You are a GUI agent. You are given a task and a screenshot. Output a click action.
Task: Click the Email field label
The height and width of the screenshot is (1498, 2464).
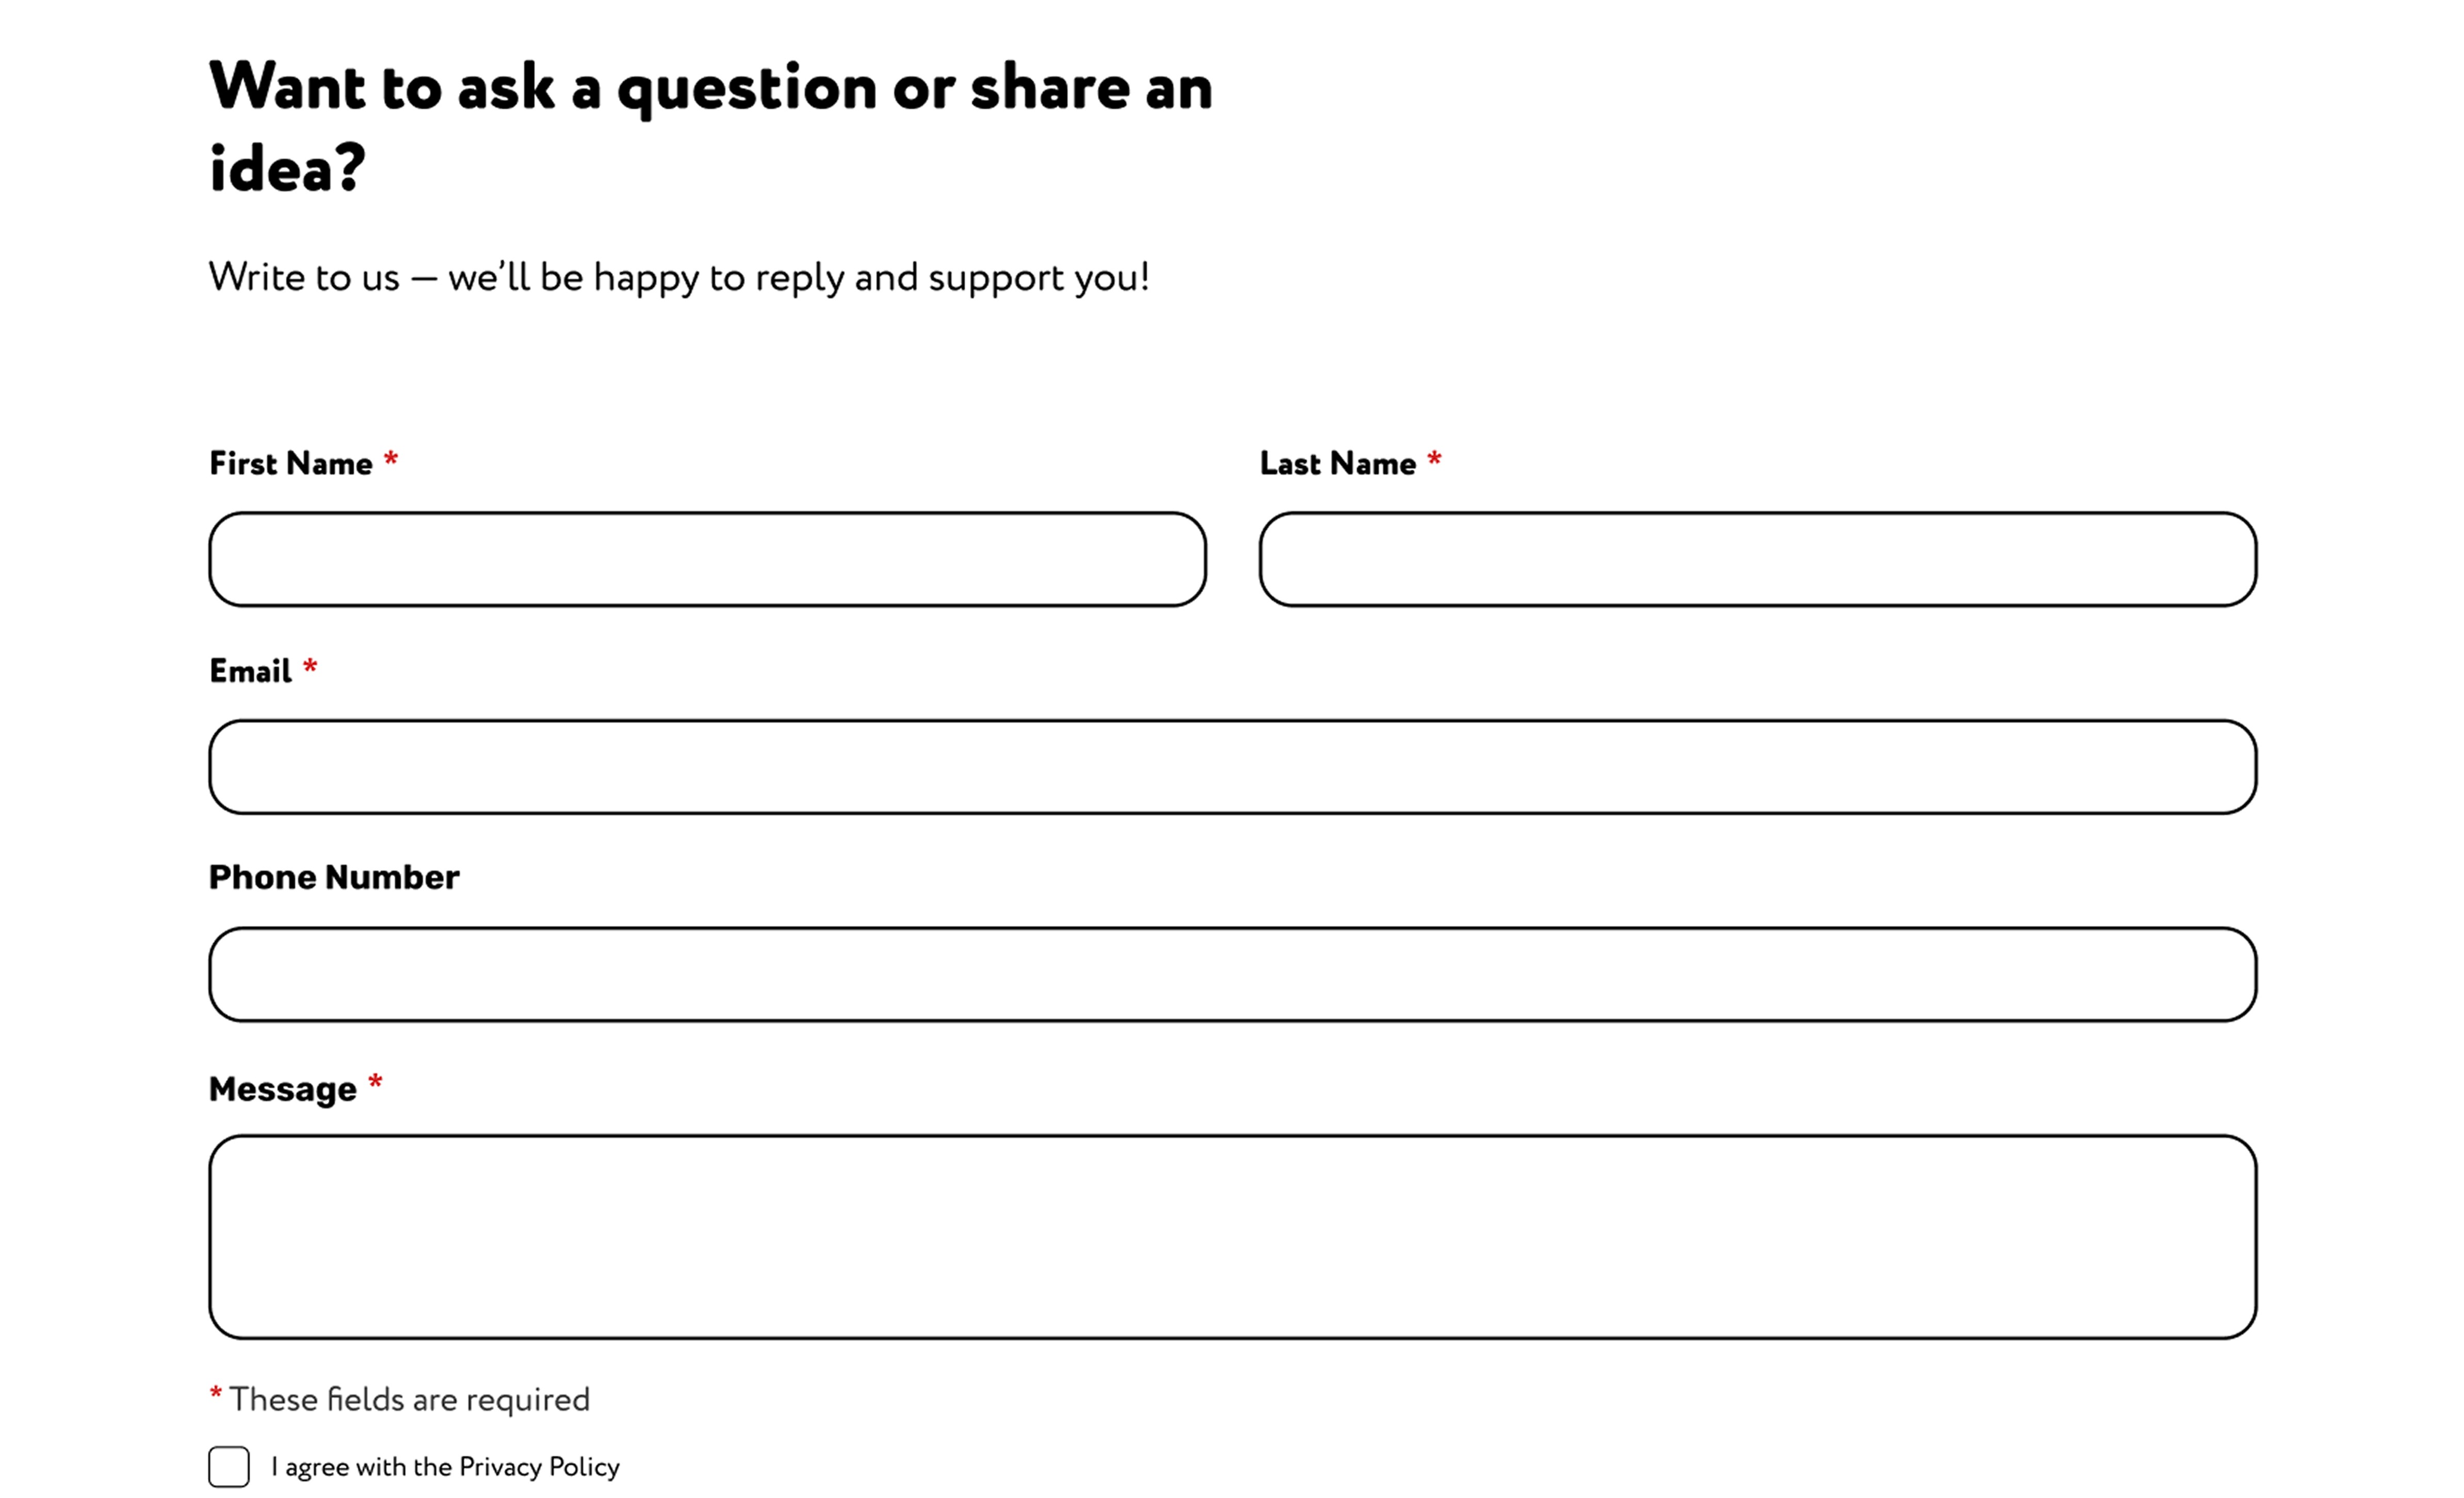tap(250, 671)
